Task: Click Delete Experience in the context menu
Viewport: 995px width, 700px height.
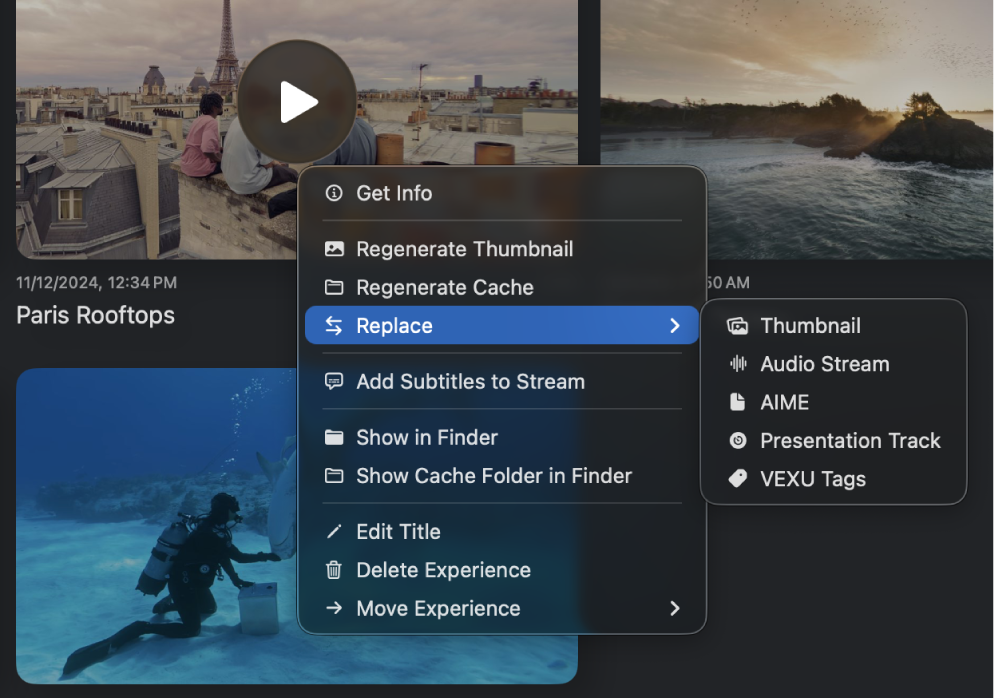Action: click(x=443, y=569)
